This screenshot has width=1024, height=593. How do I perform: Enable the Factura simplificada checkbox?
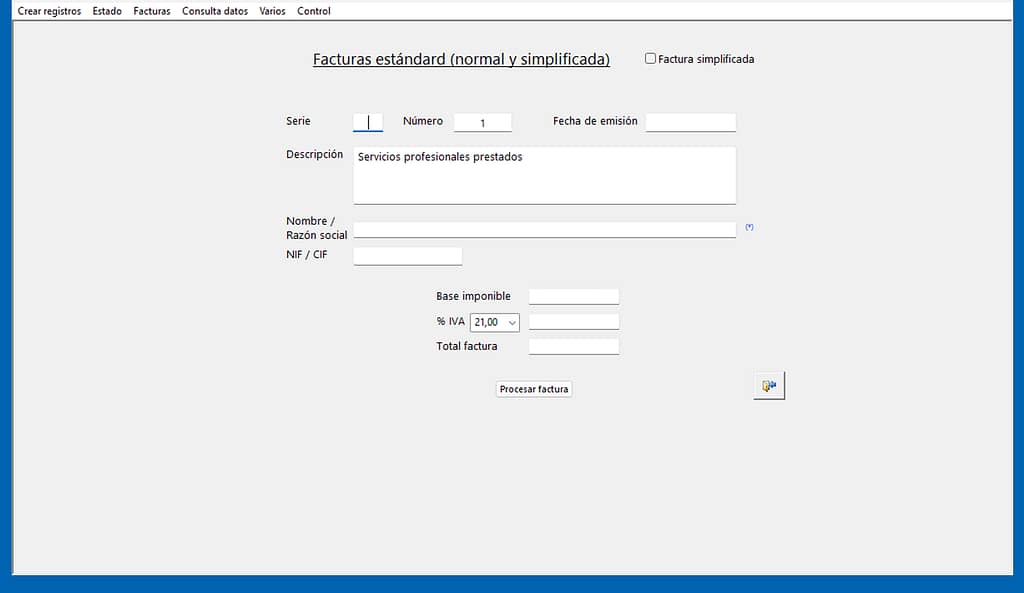pyautogui.click(x=650, y=59)
